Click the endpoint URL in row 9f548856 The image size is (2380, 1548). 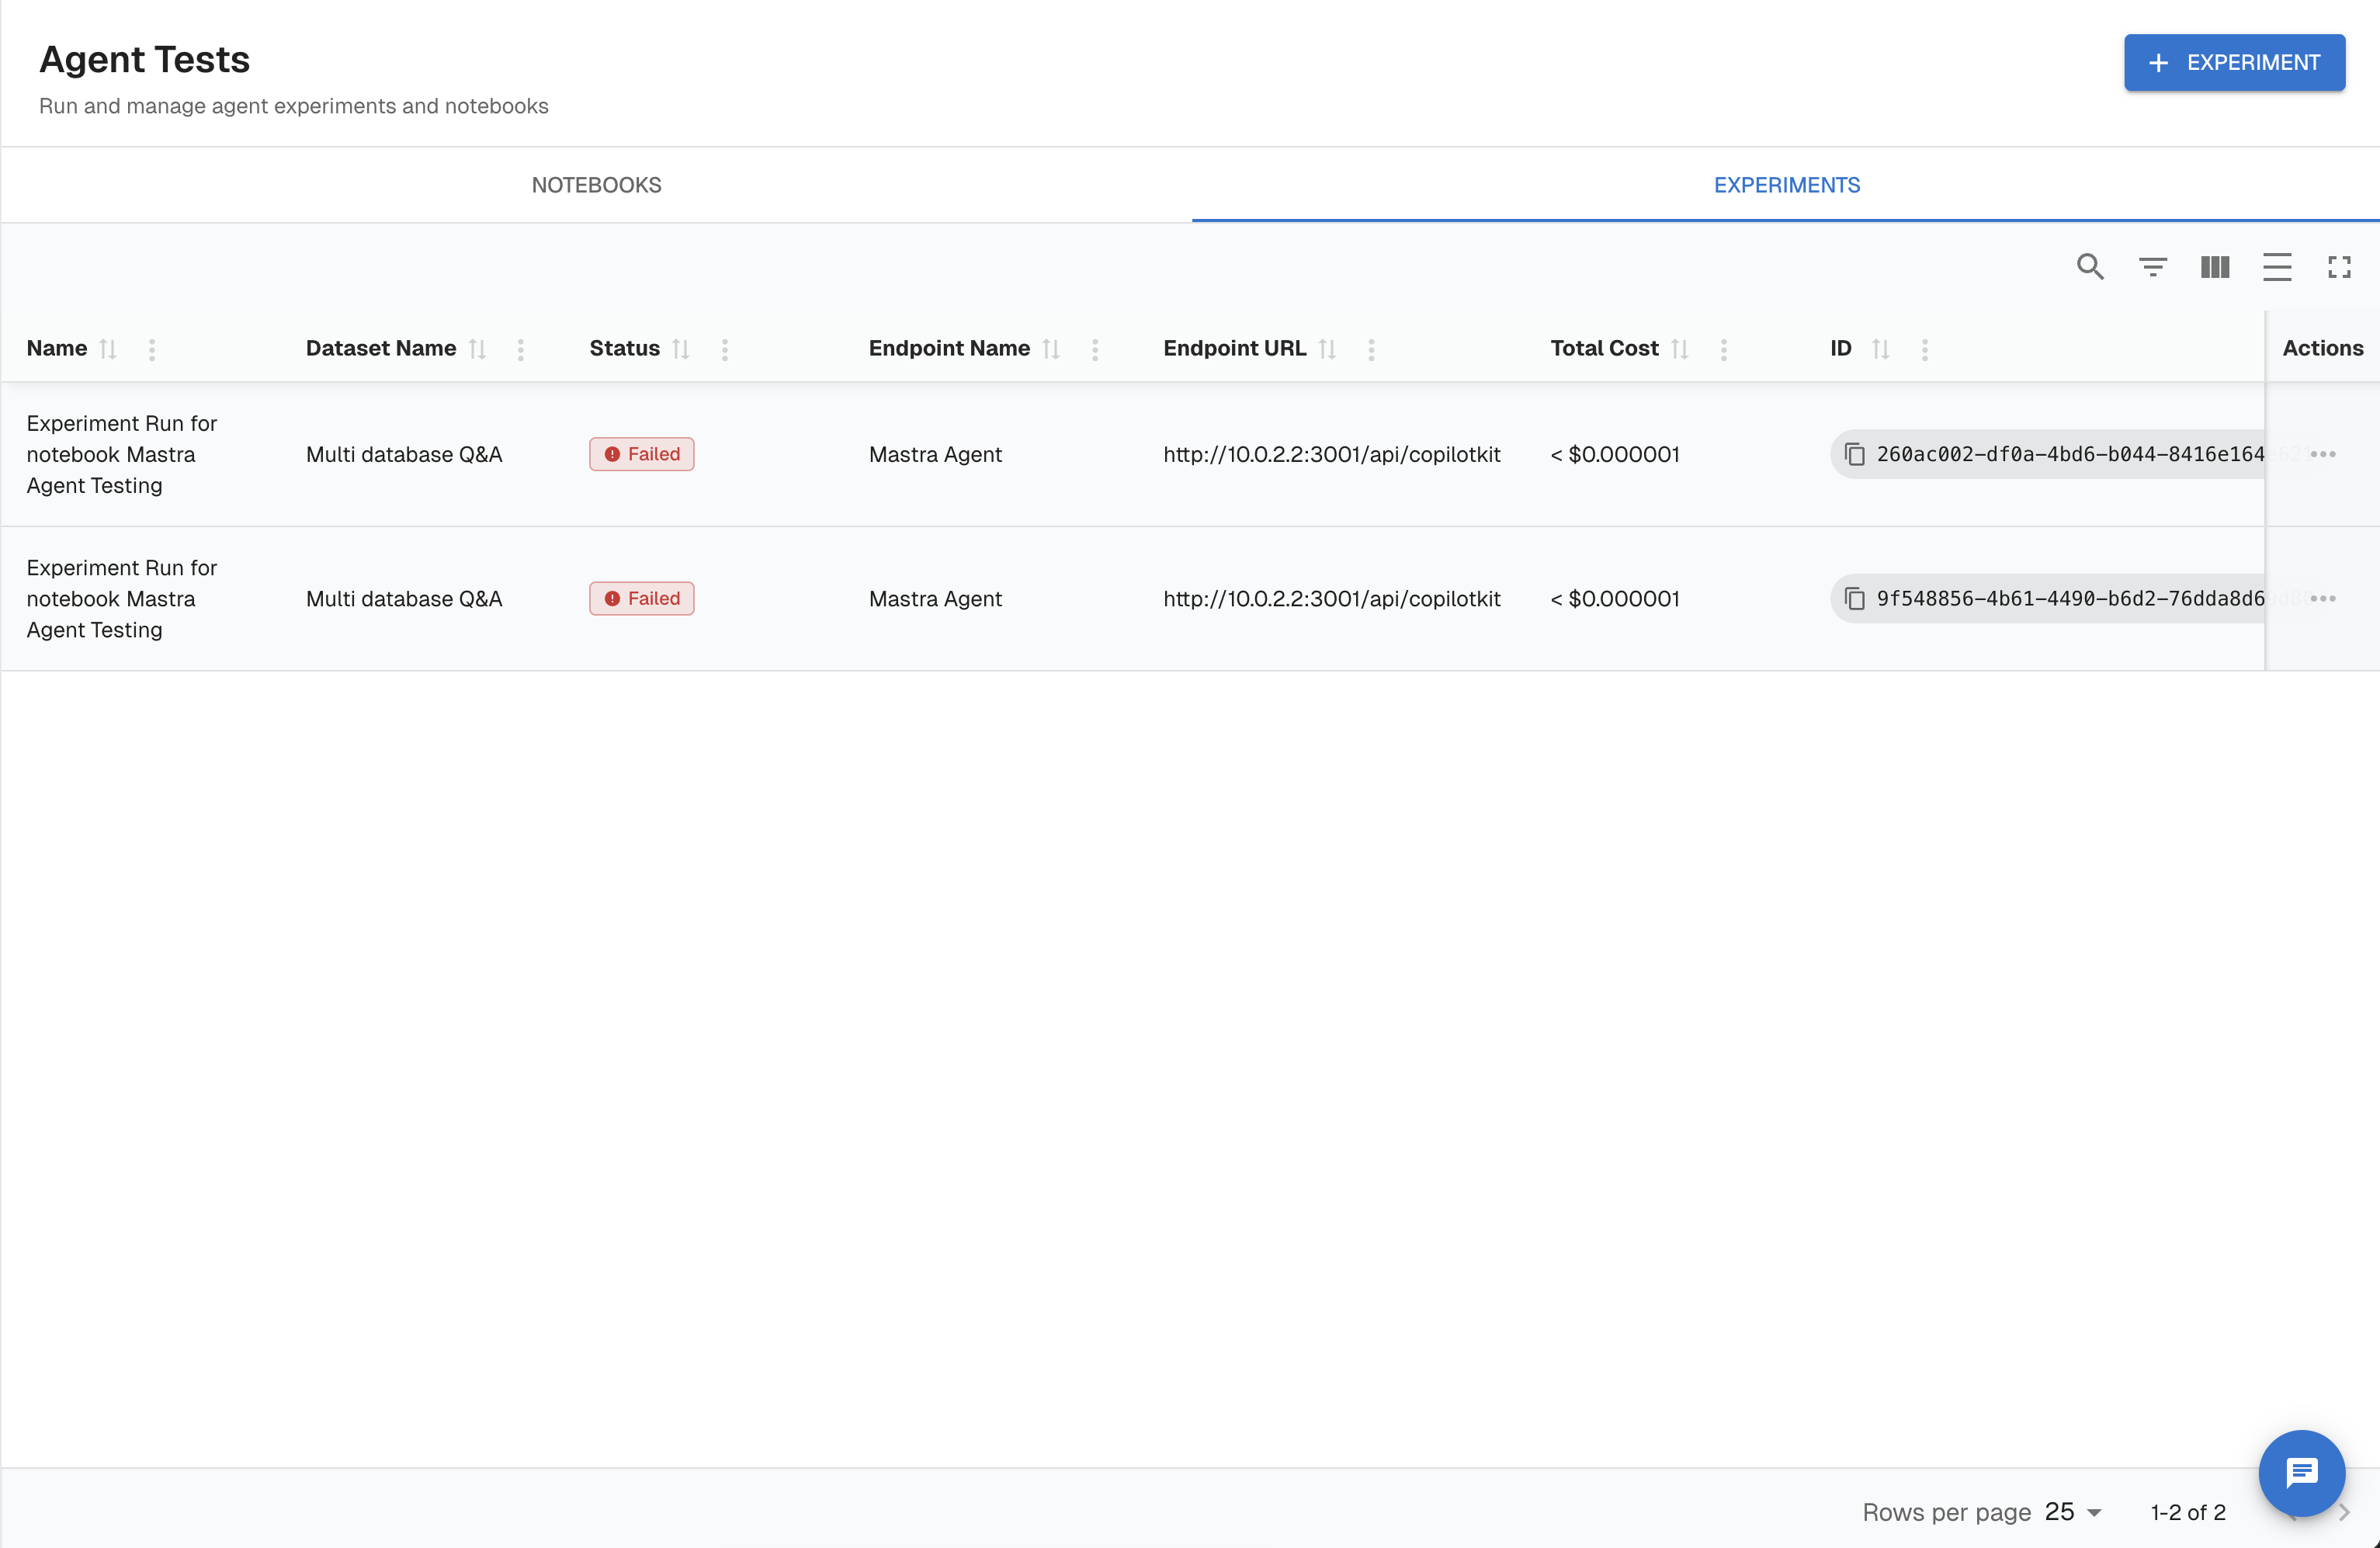click(1332, 598)
